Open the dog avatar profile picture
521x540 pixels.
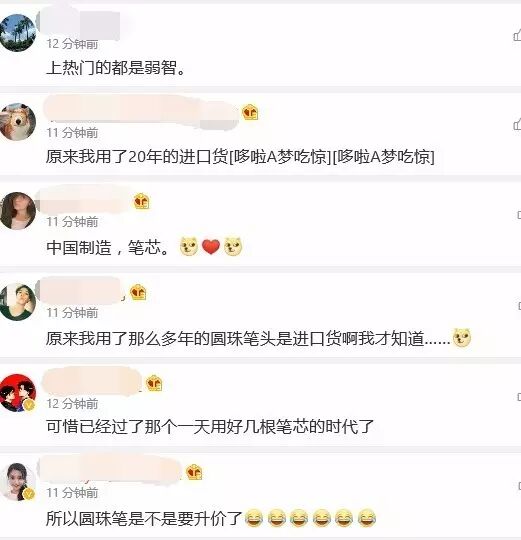[x=18, y=122]
